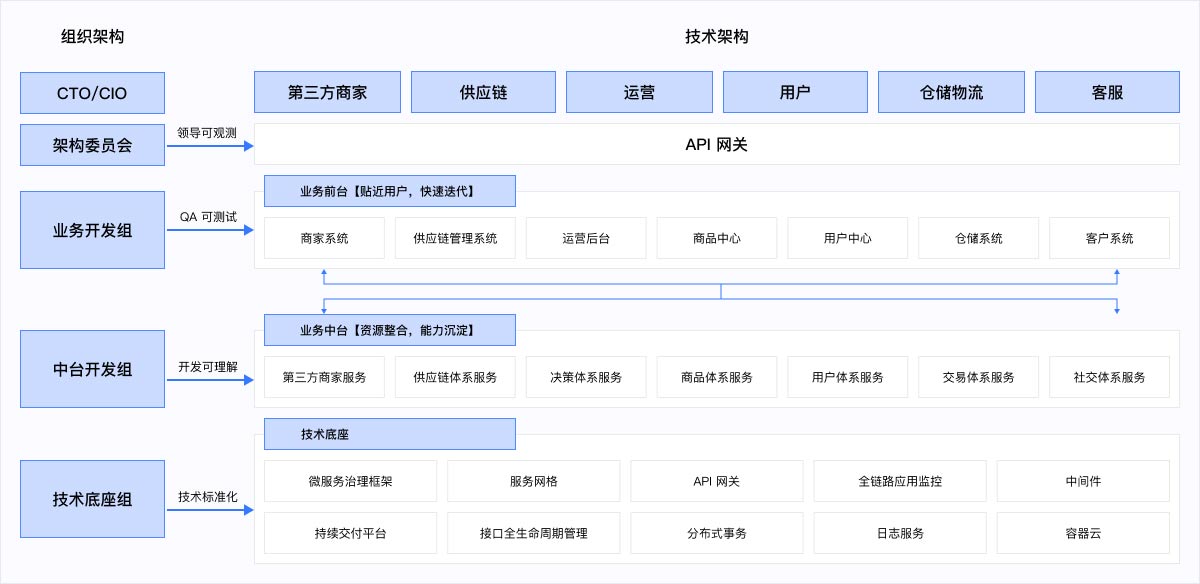Viewport: 1200px width, 584px height.
Task: Select the 商品中心 module box
Action: point(716,238)
